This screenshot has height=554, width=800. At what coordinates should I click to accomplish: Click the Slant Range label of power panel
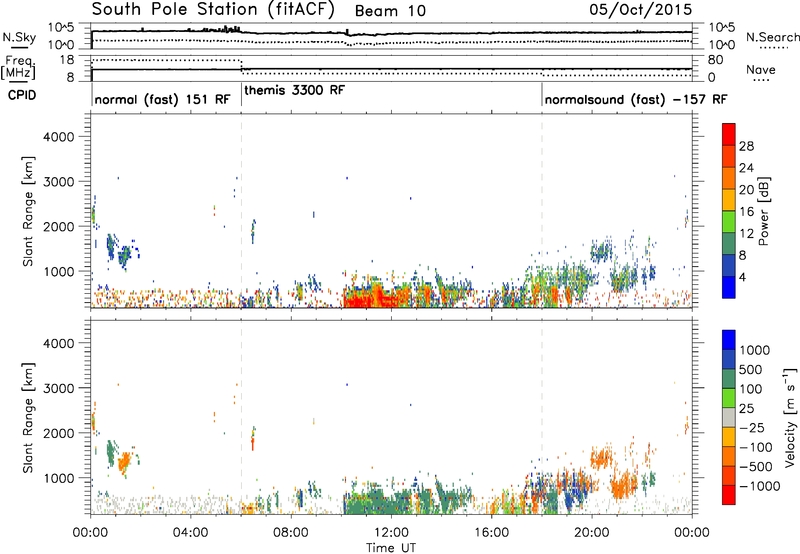coord(28,211)
